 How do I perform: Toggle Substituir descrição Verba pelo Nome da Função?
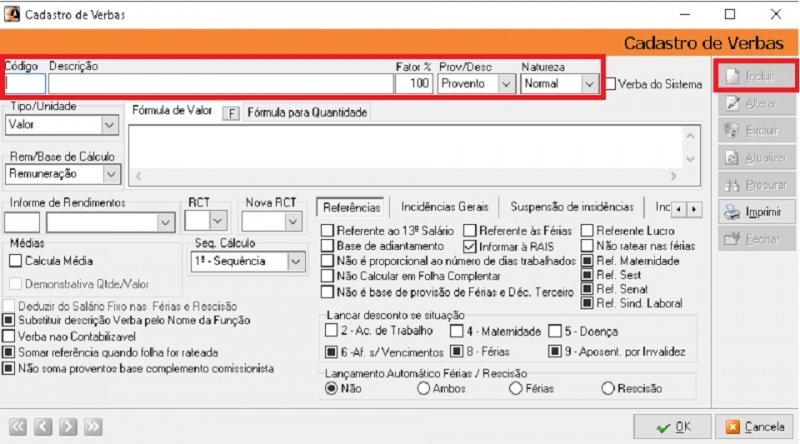(9, 320)
